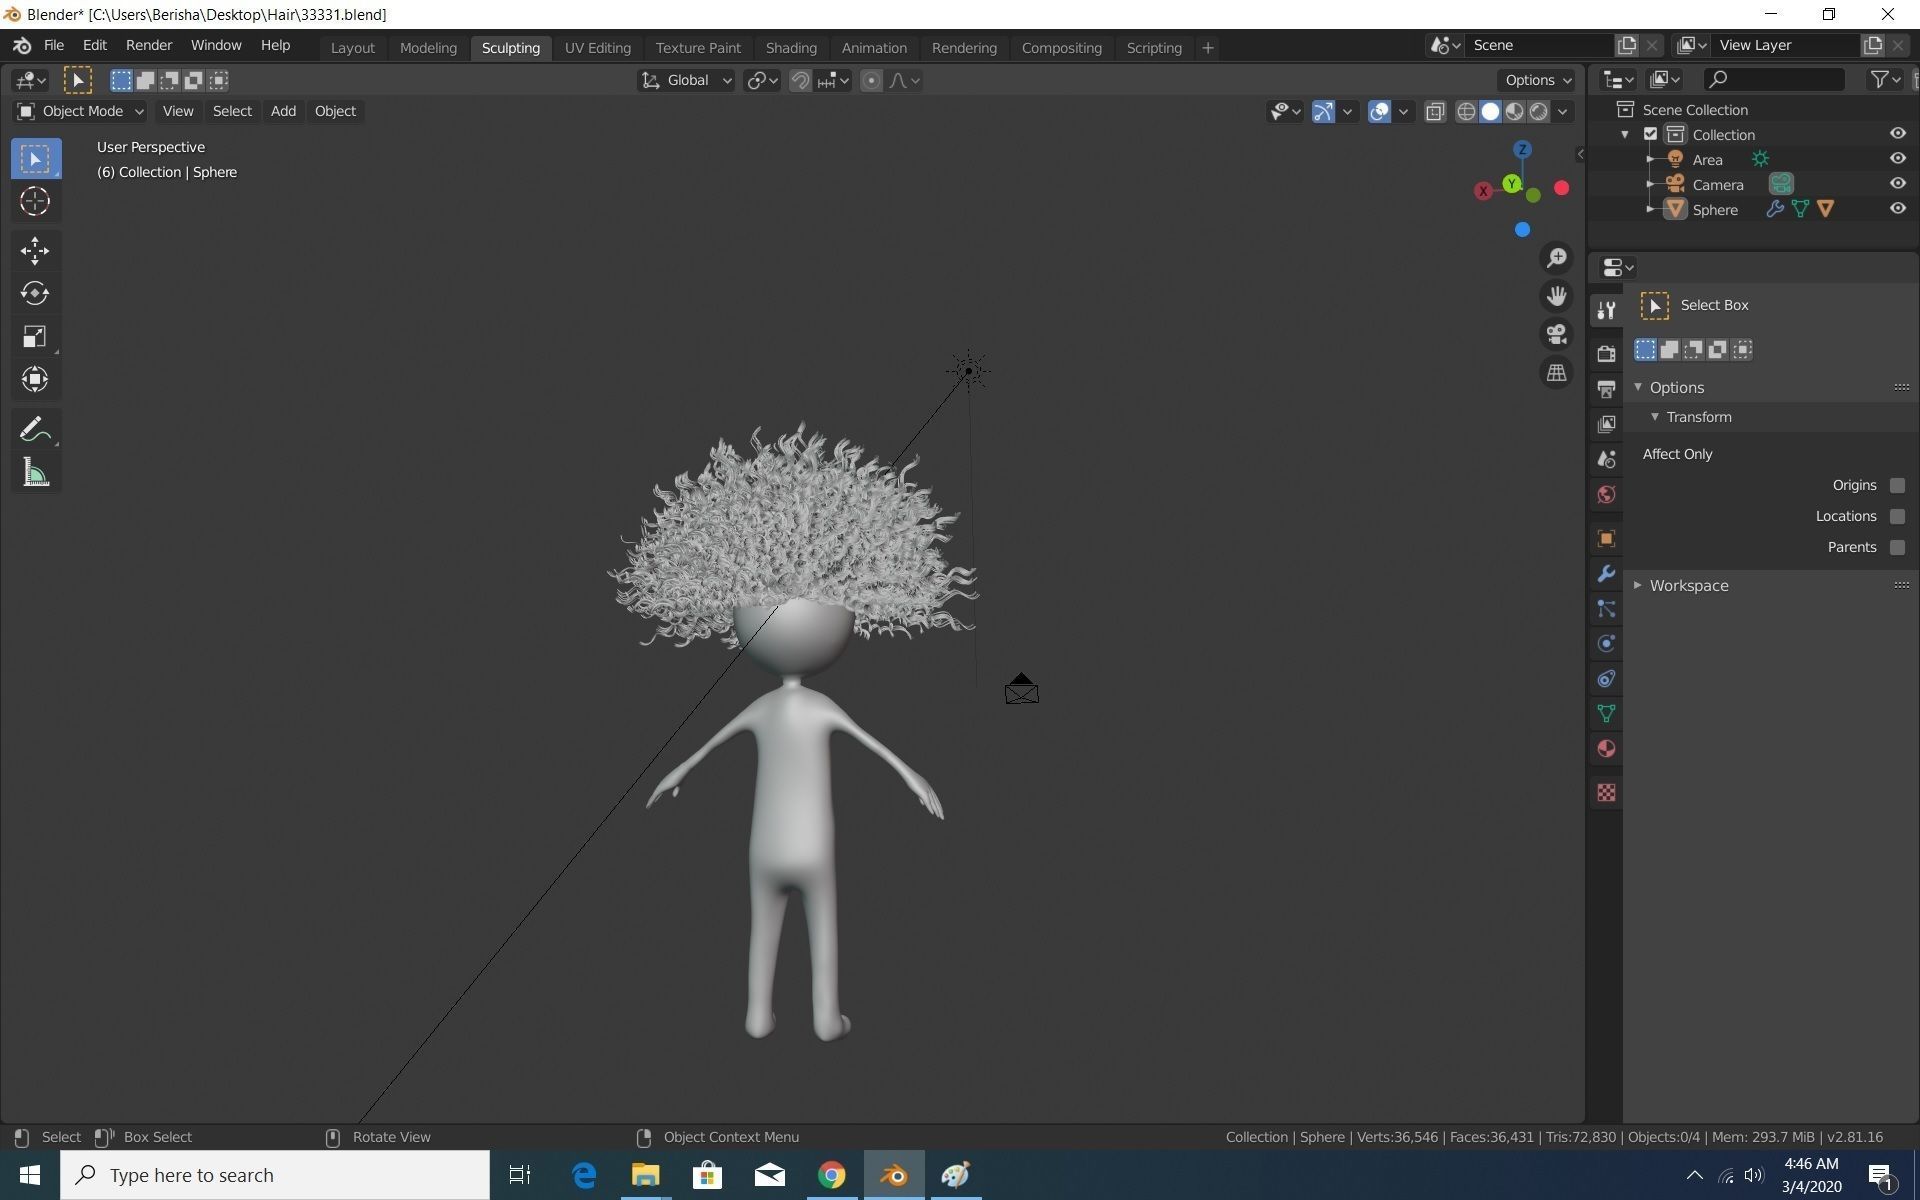Click the Pan view hand icon
1920x1200 pixels.
[x=1556, y=296]
